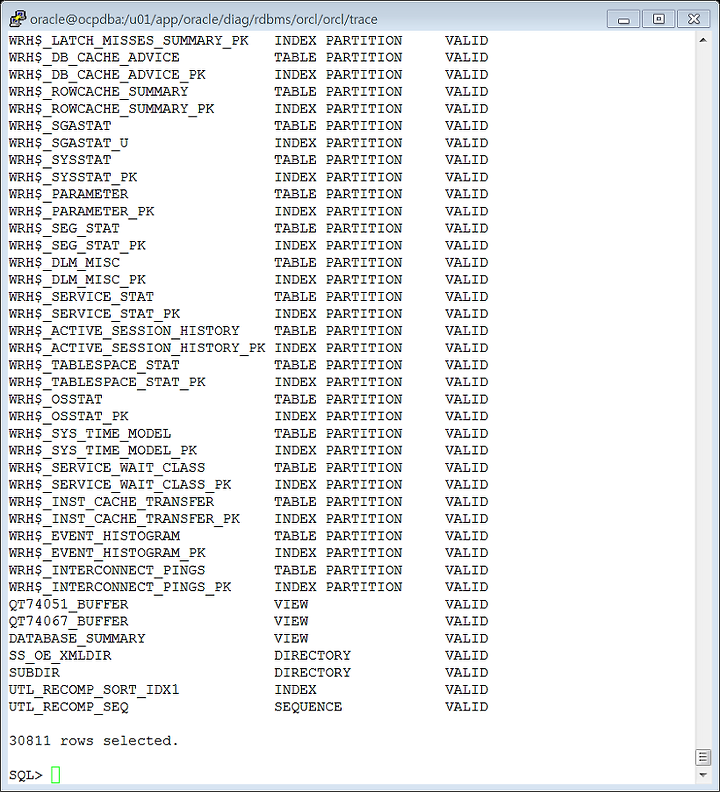This screenshot has width=720, height=792.
Task: Click the scrollbar down arrow
Action: (x=703, y=774)
